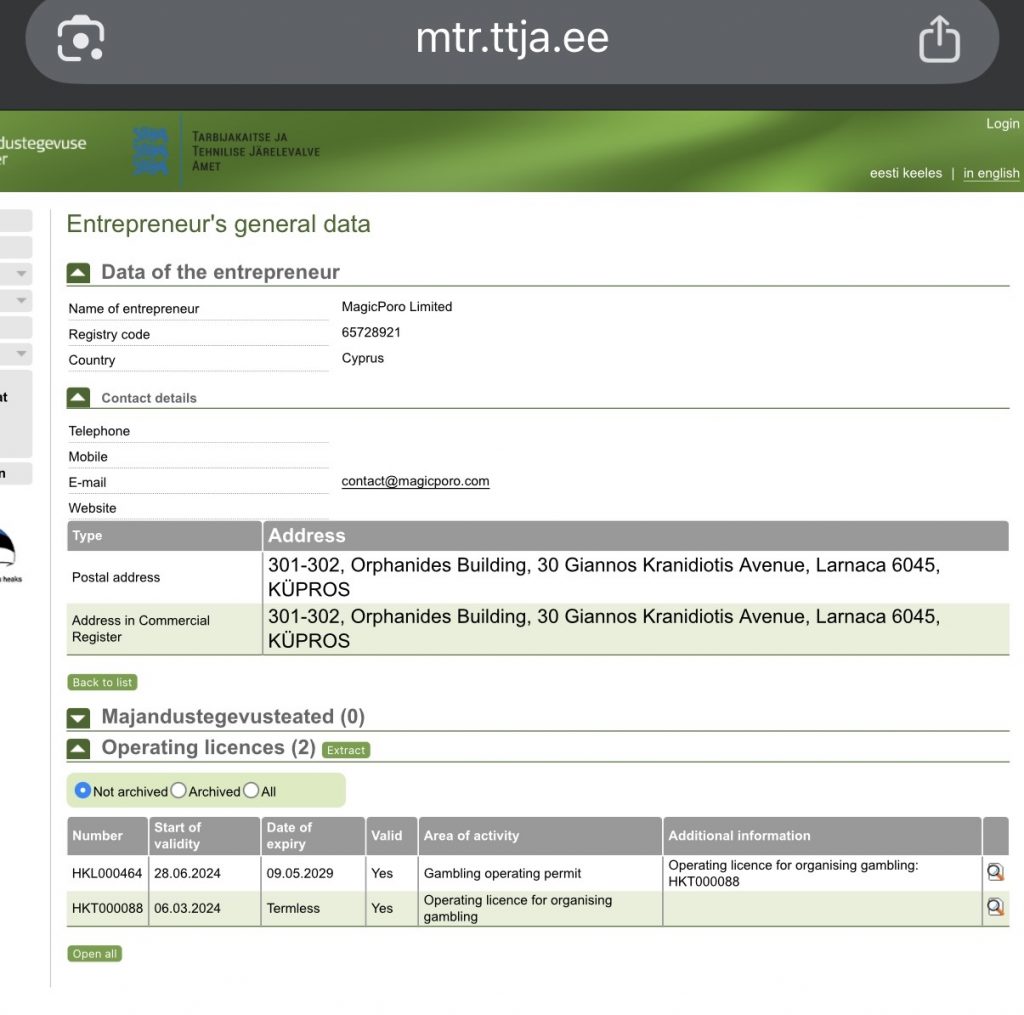Tap the share icon in browser bar
Screen dimensions: 1024x1015
pyautogui.click(x=939, y=39)
